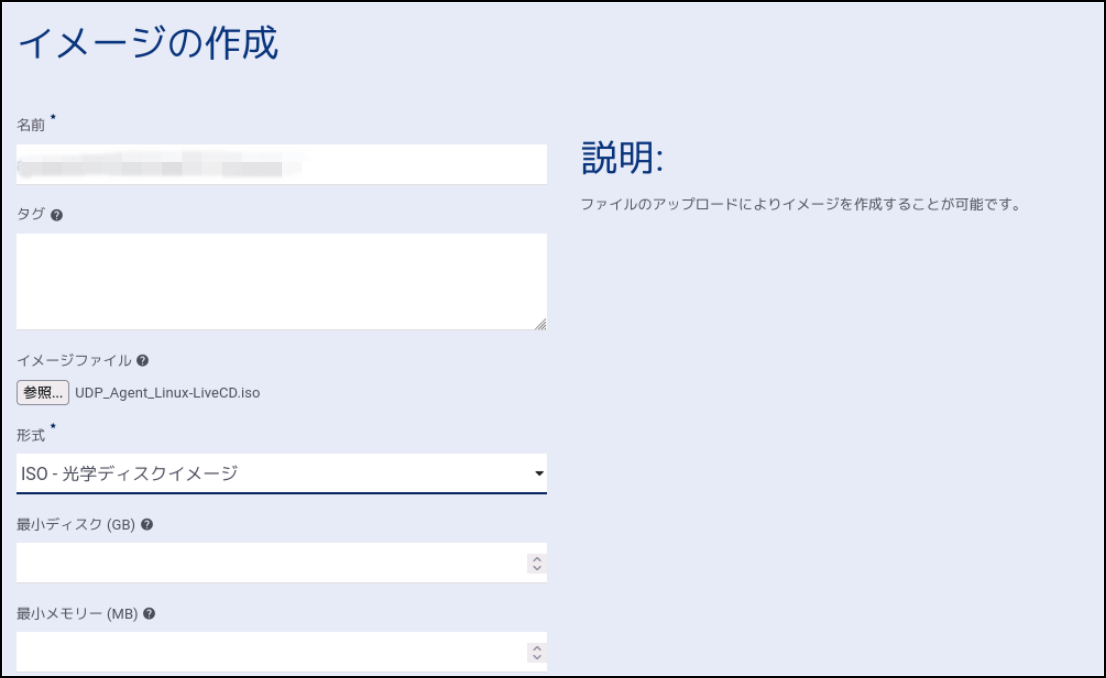Click the 最小ディスク (GB) input field
Image resolution: width=1106 pixels, height=678 pixels.
pyautogui.click(x=270, y=563)
